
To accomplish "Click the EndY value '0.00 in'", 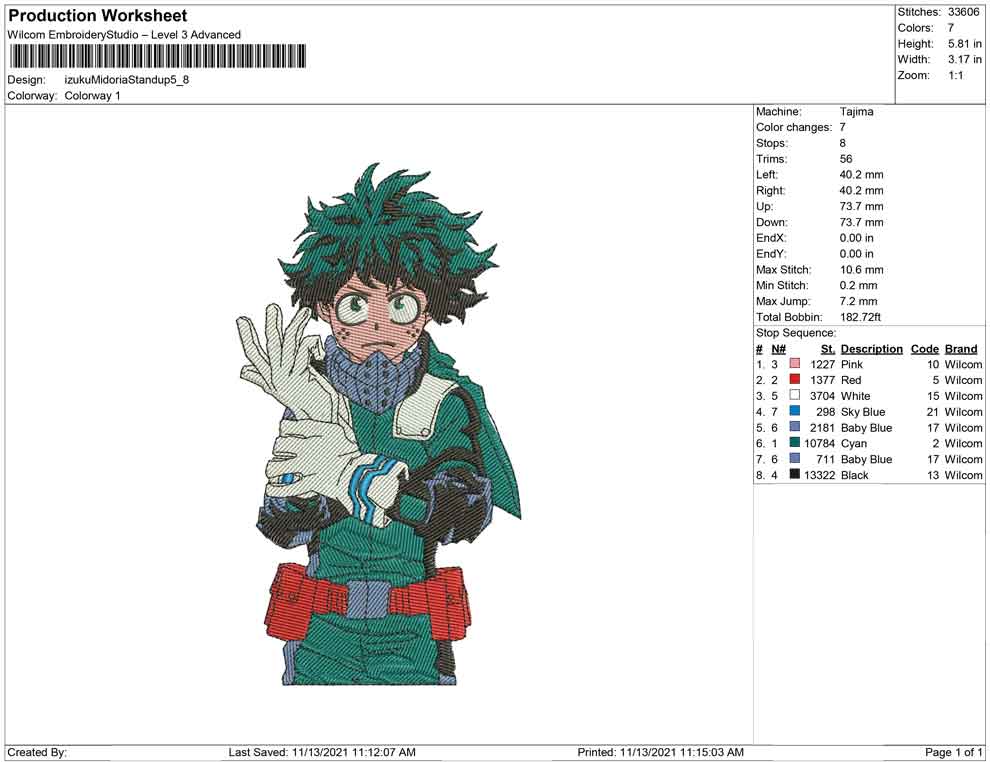I will pyautogui.click(x=857, y=254).
